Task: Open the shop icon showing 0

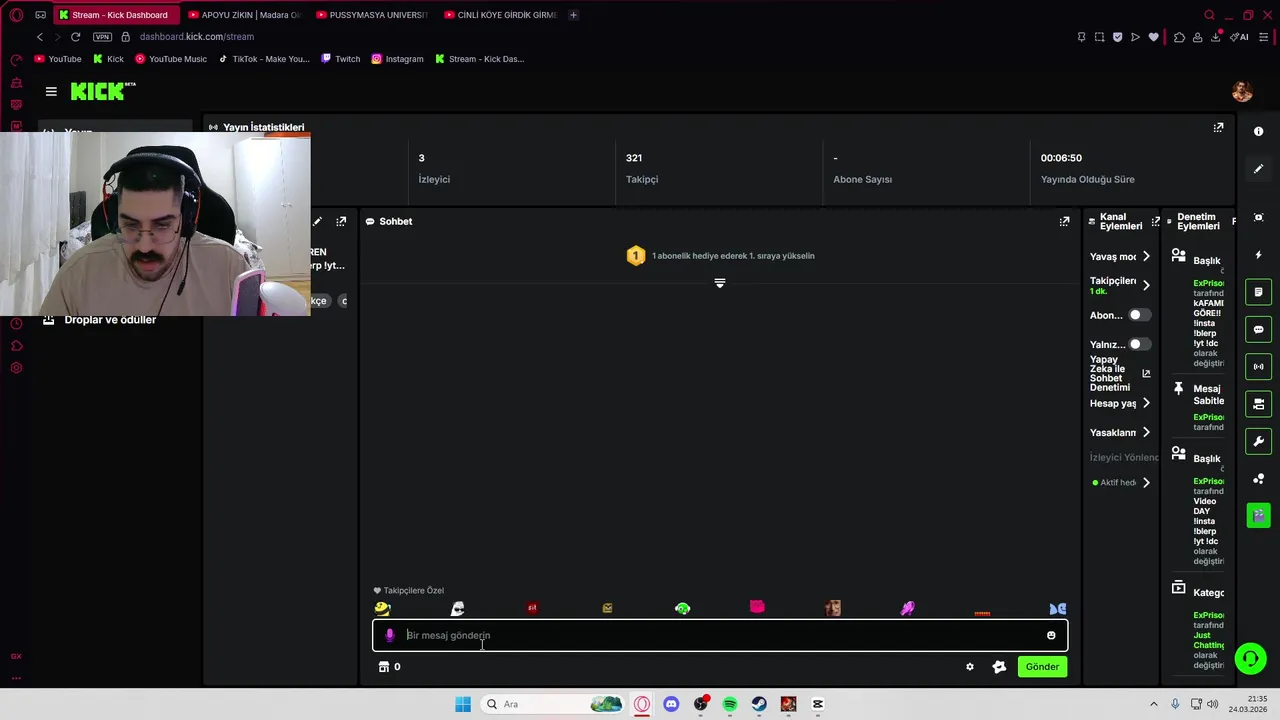Action: pos(389,667)
